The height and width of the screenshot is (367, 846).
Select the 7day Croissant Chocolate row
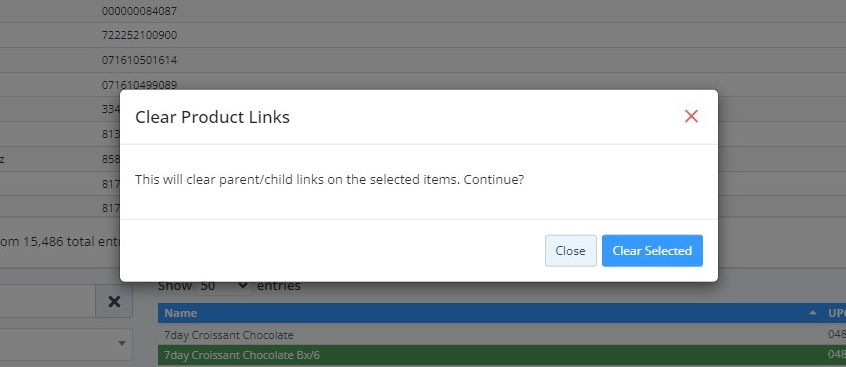click(x=502, y=335)
